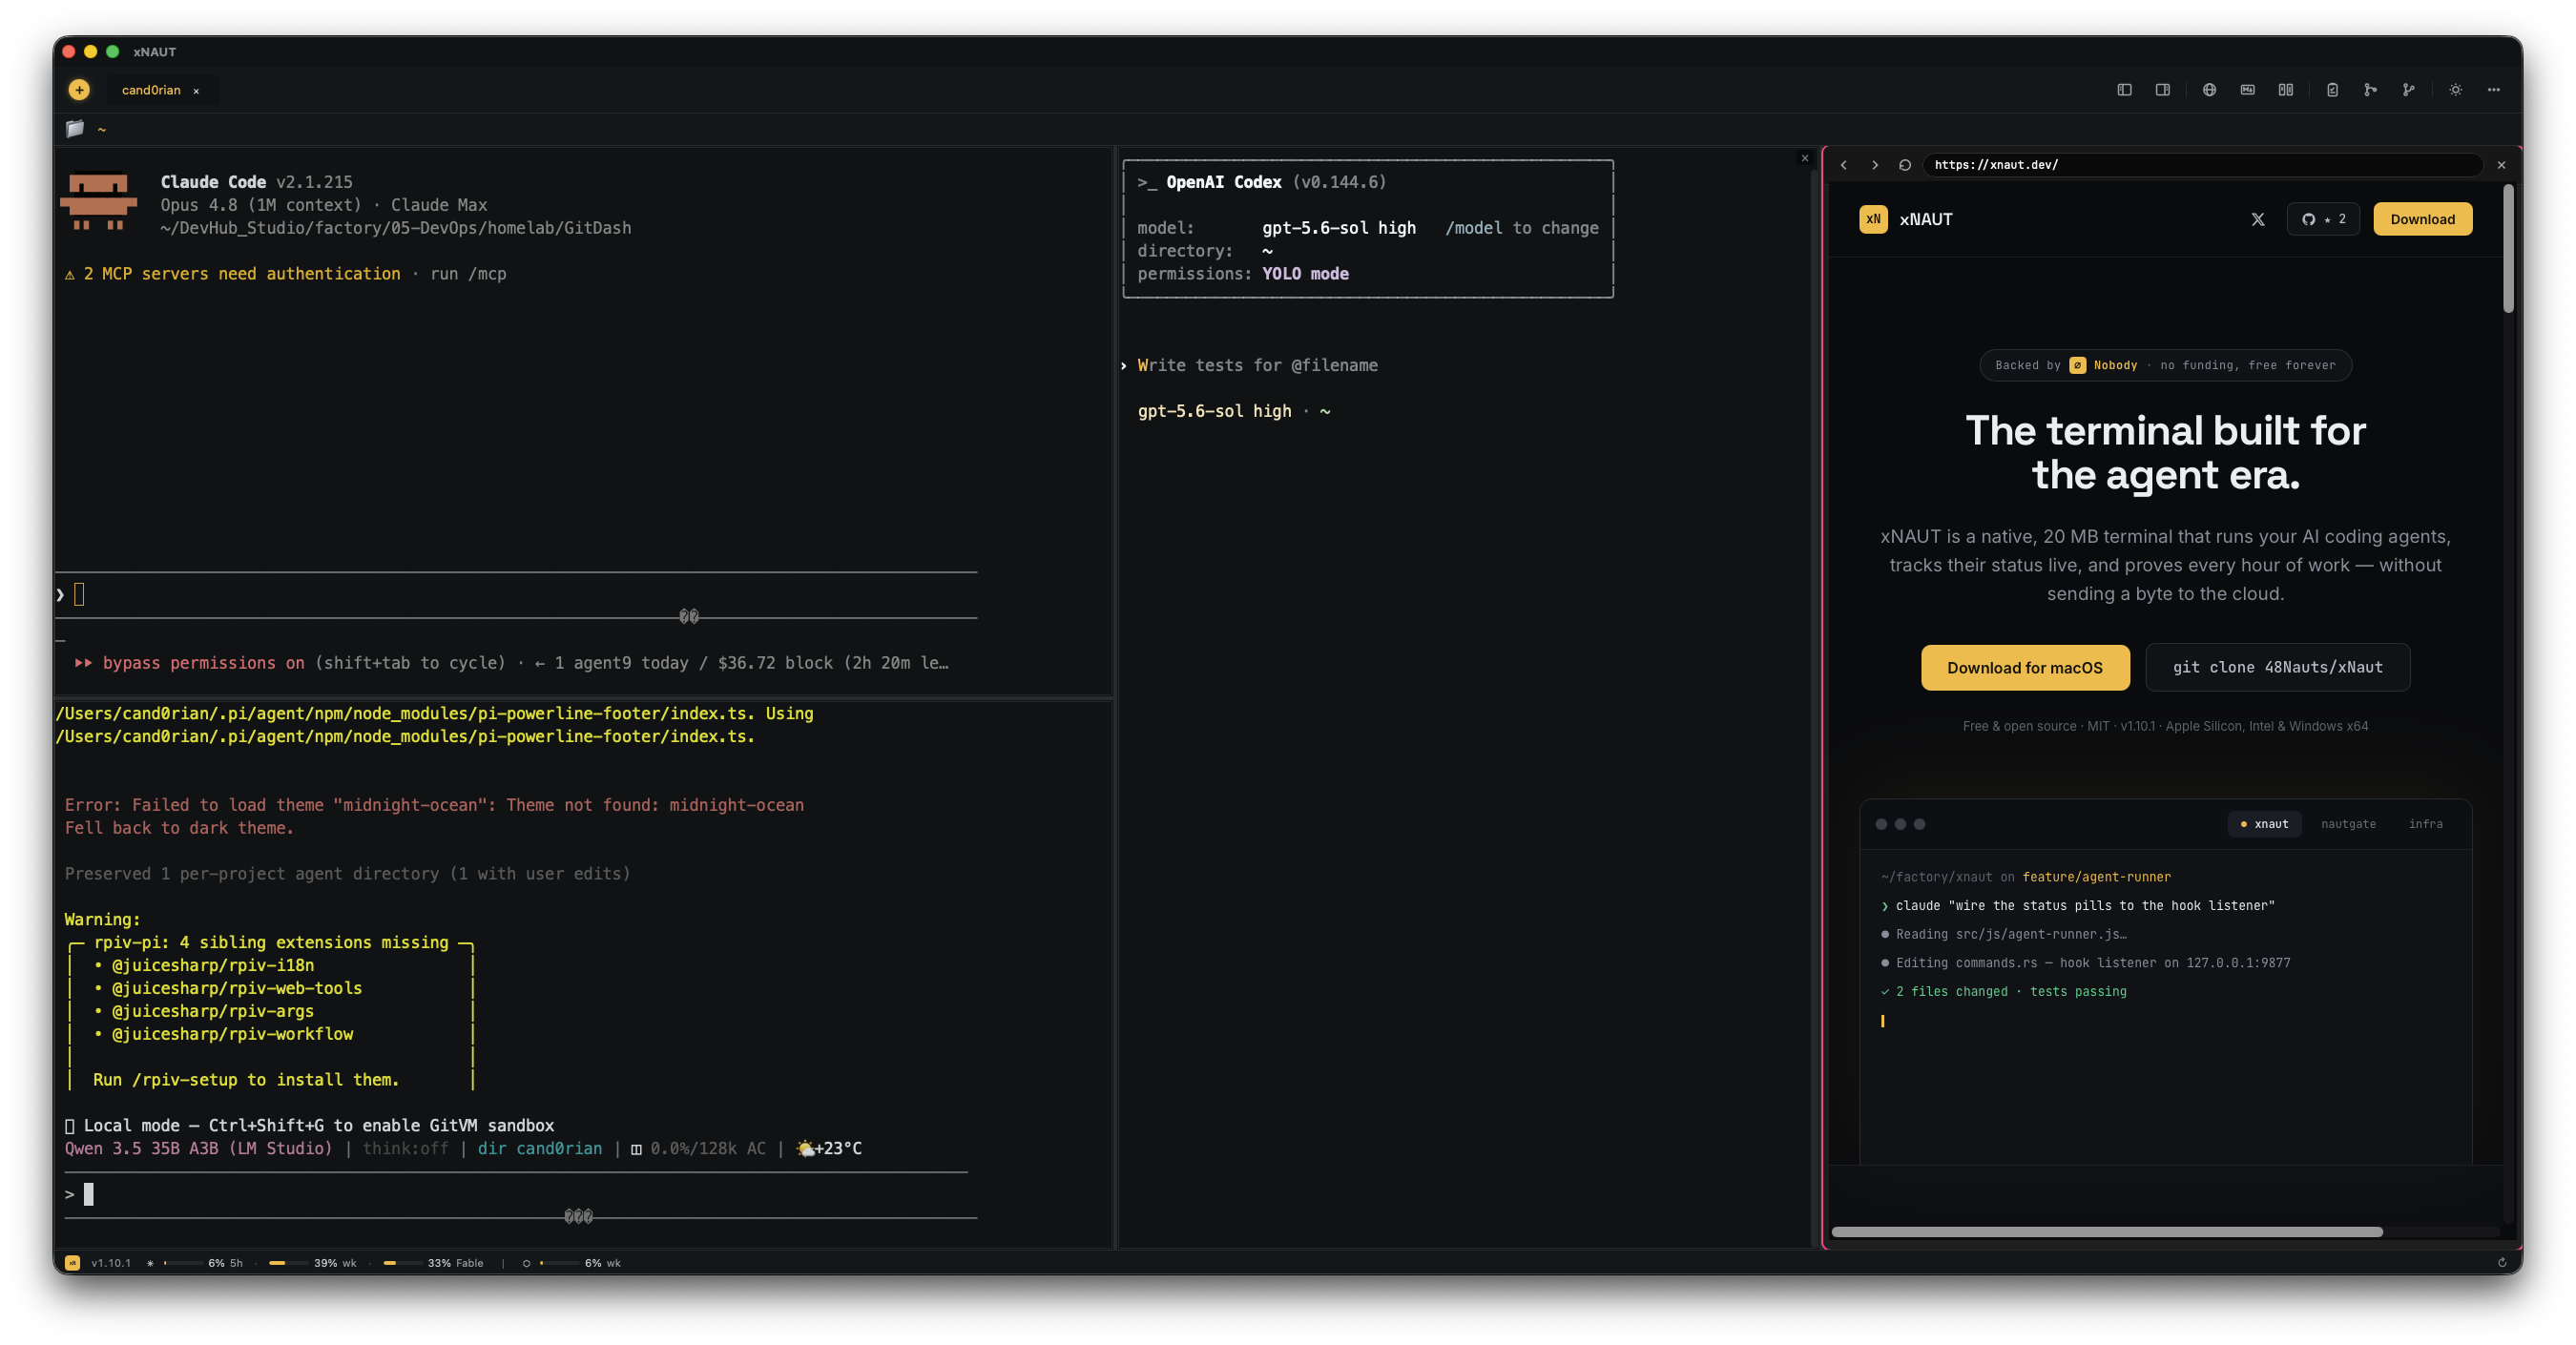Click the webpage vertical scrollbar

point(2508,248)
